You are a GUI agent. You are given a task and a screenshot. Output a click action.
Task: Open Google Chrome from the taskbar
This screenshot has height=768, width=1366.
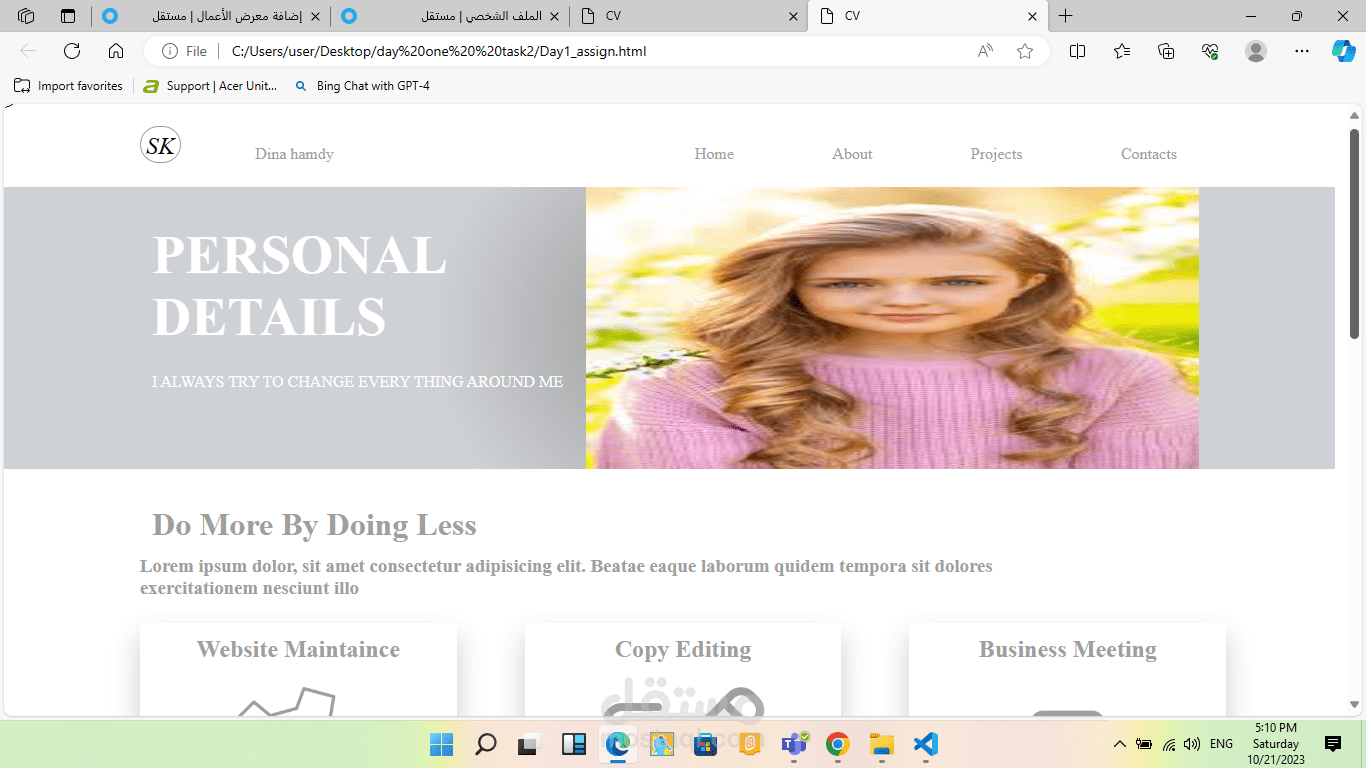point(838,744)
